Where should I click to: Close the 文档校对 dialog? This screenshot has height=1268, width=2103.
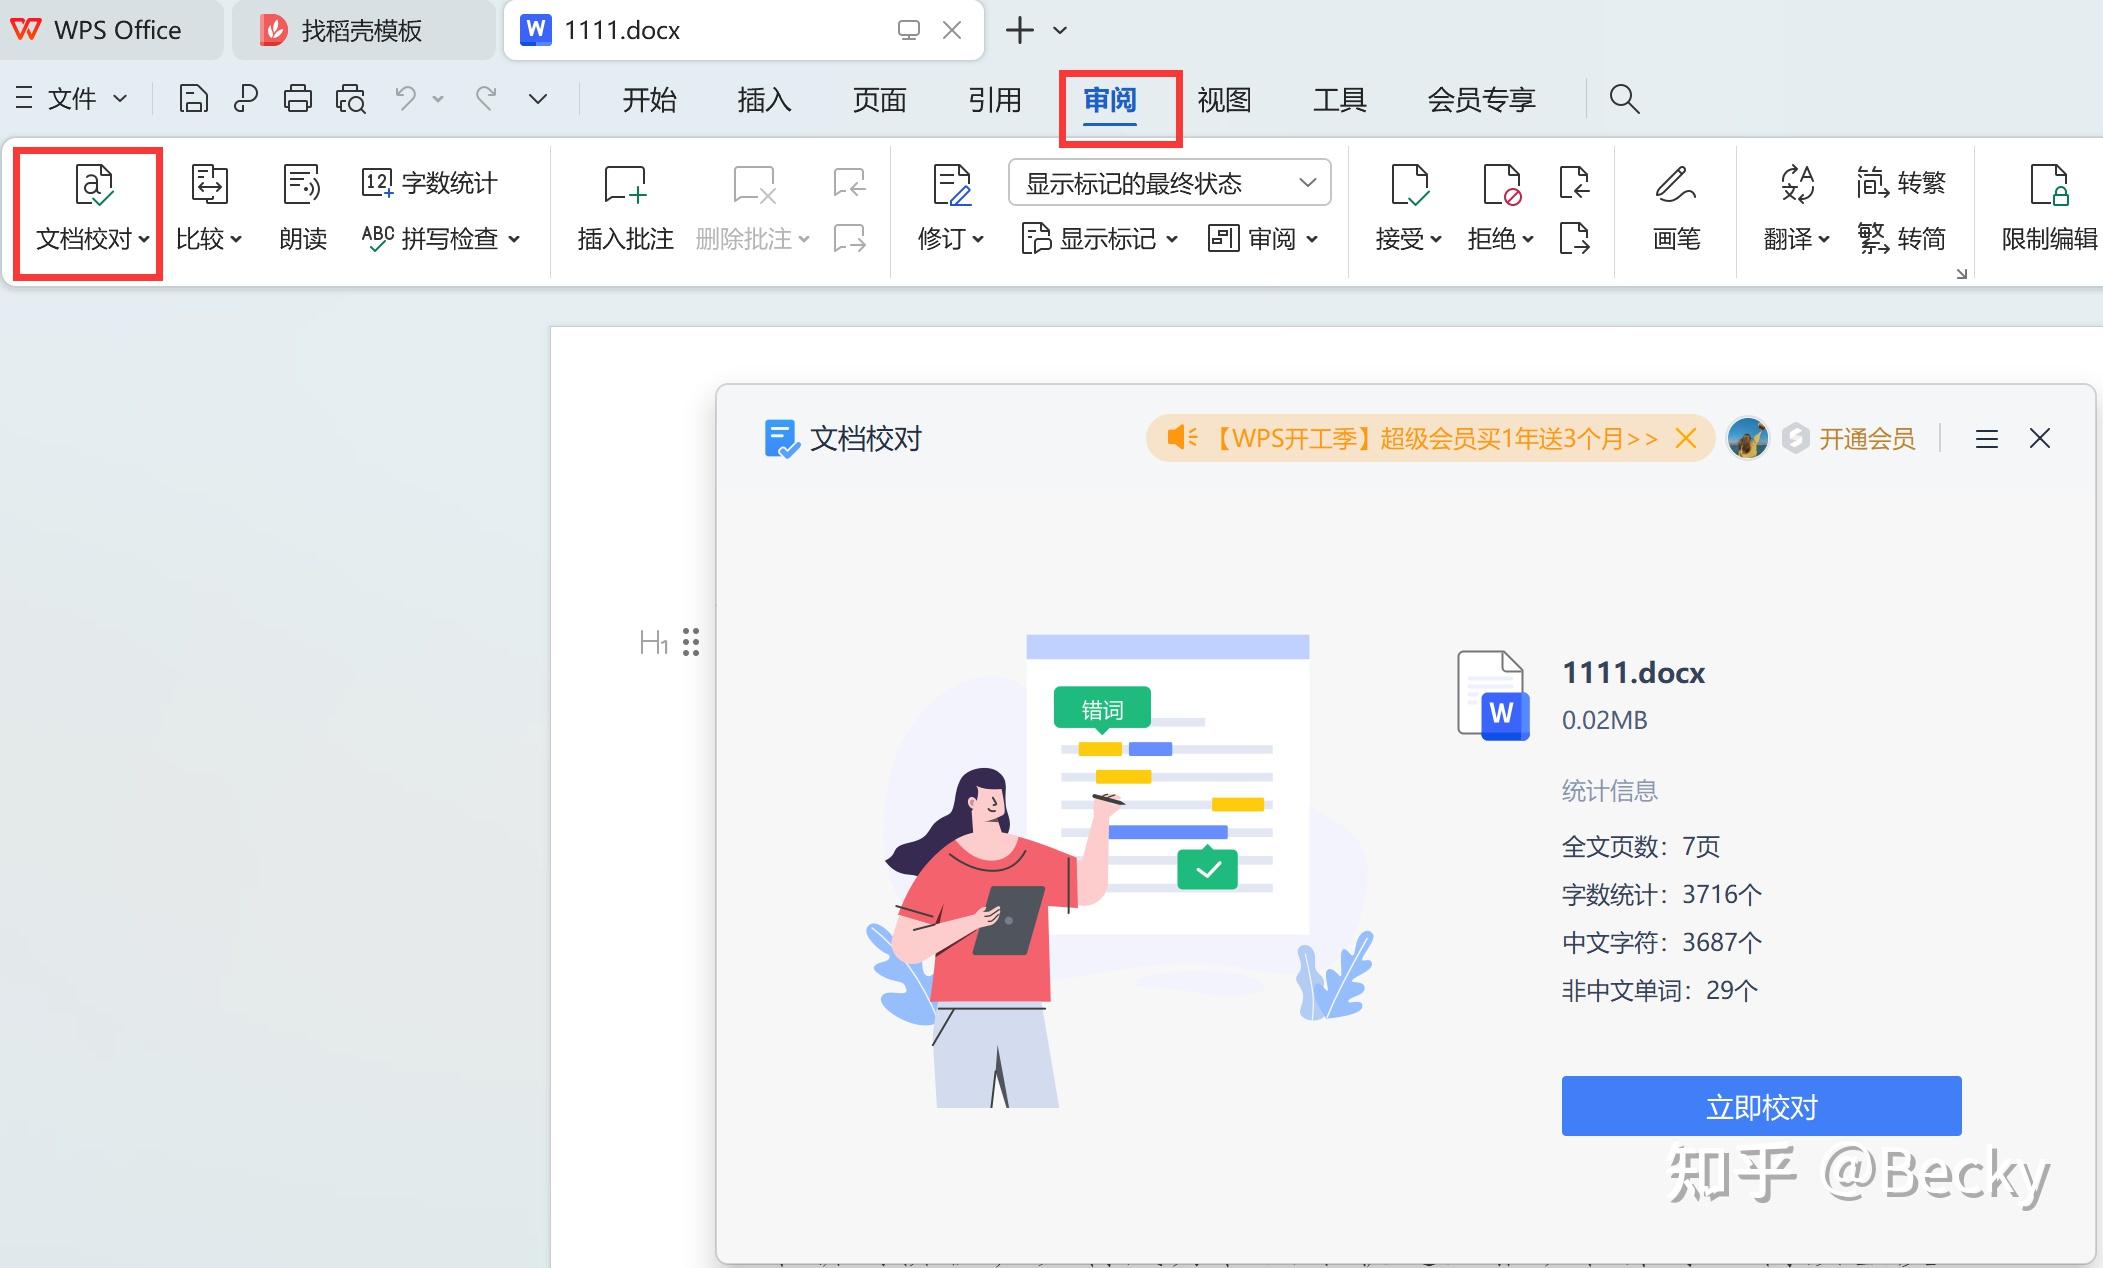pos(2040,438)
